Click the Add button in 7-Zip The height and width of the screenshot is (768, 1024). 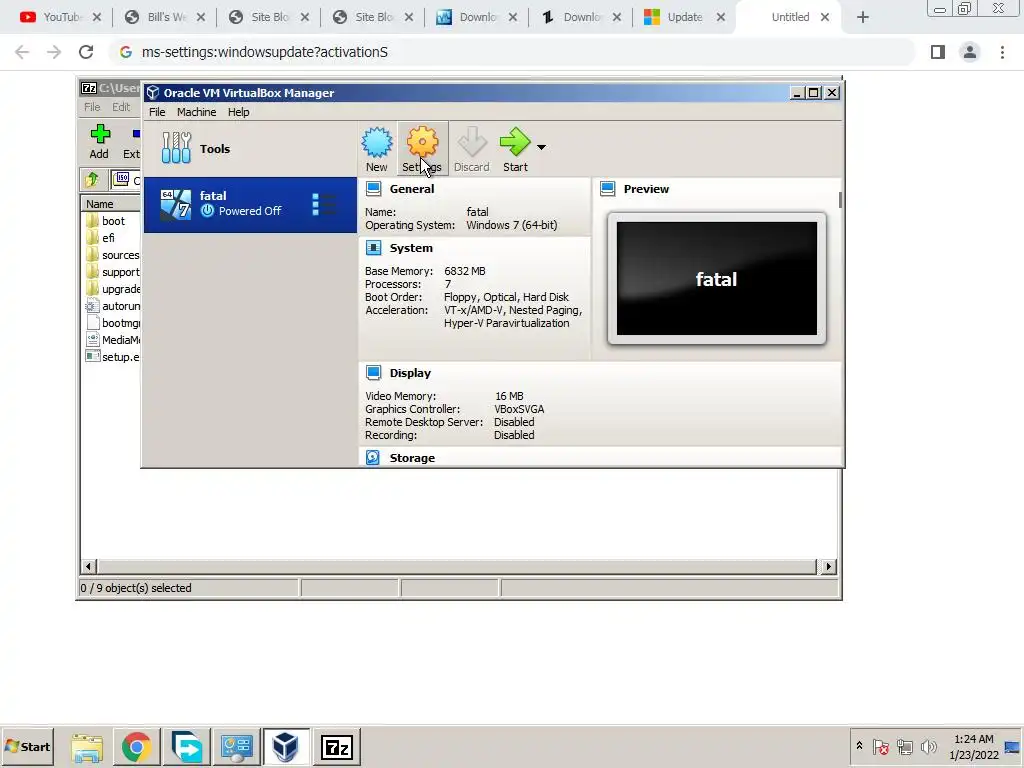[x=99, y=142]
